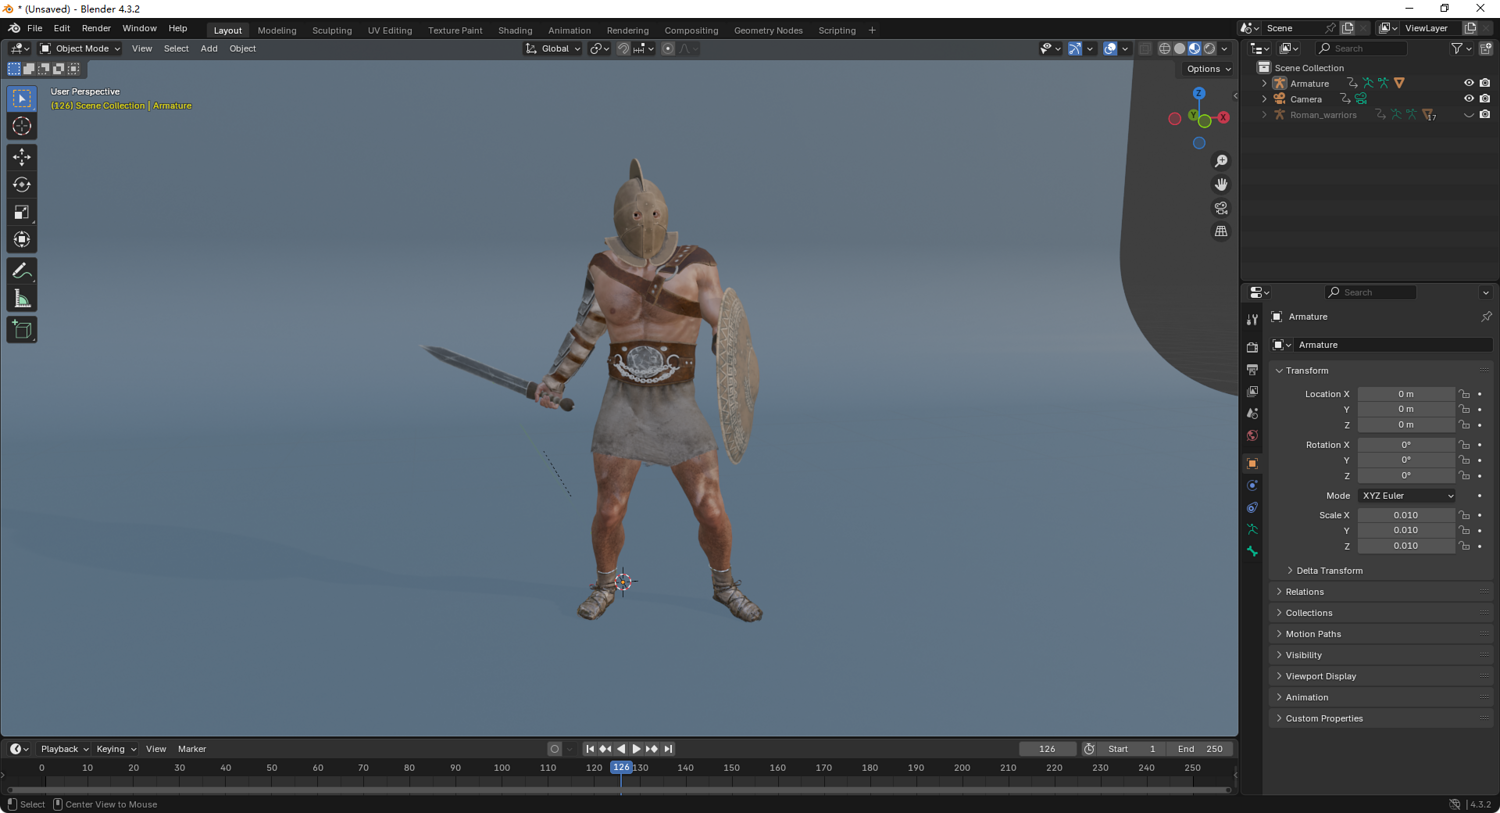Click the outliner search field
The image size is (1500, 813).
point(1361,49)
